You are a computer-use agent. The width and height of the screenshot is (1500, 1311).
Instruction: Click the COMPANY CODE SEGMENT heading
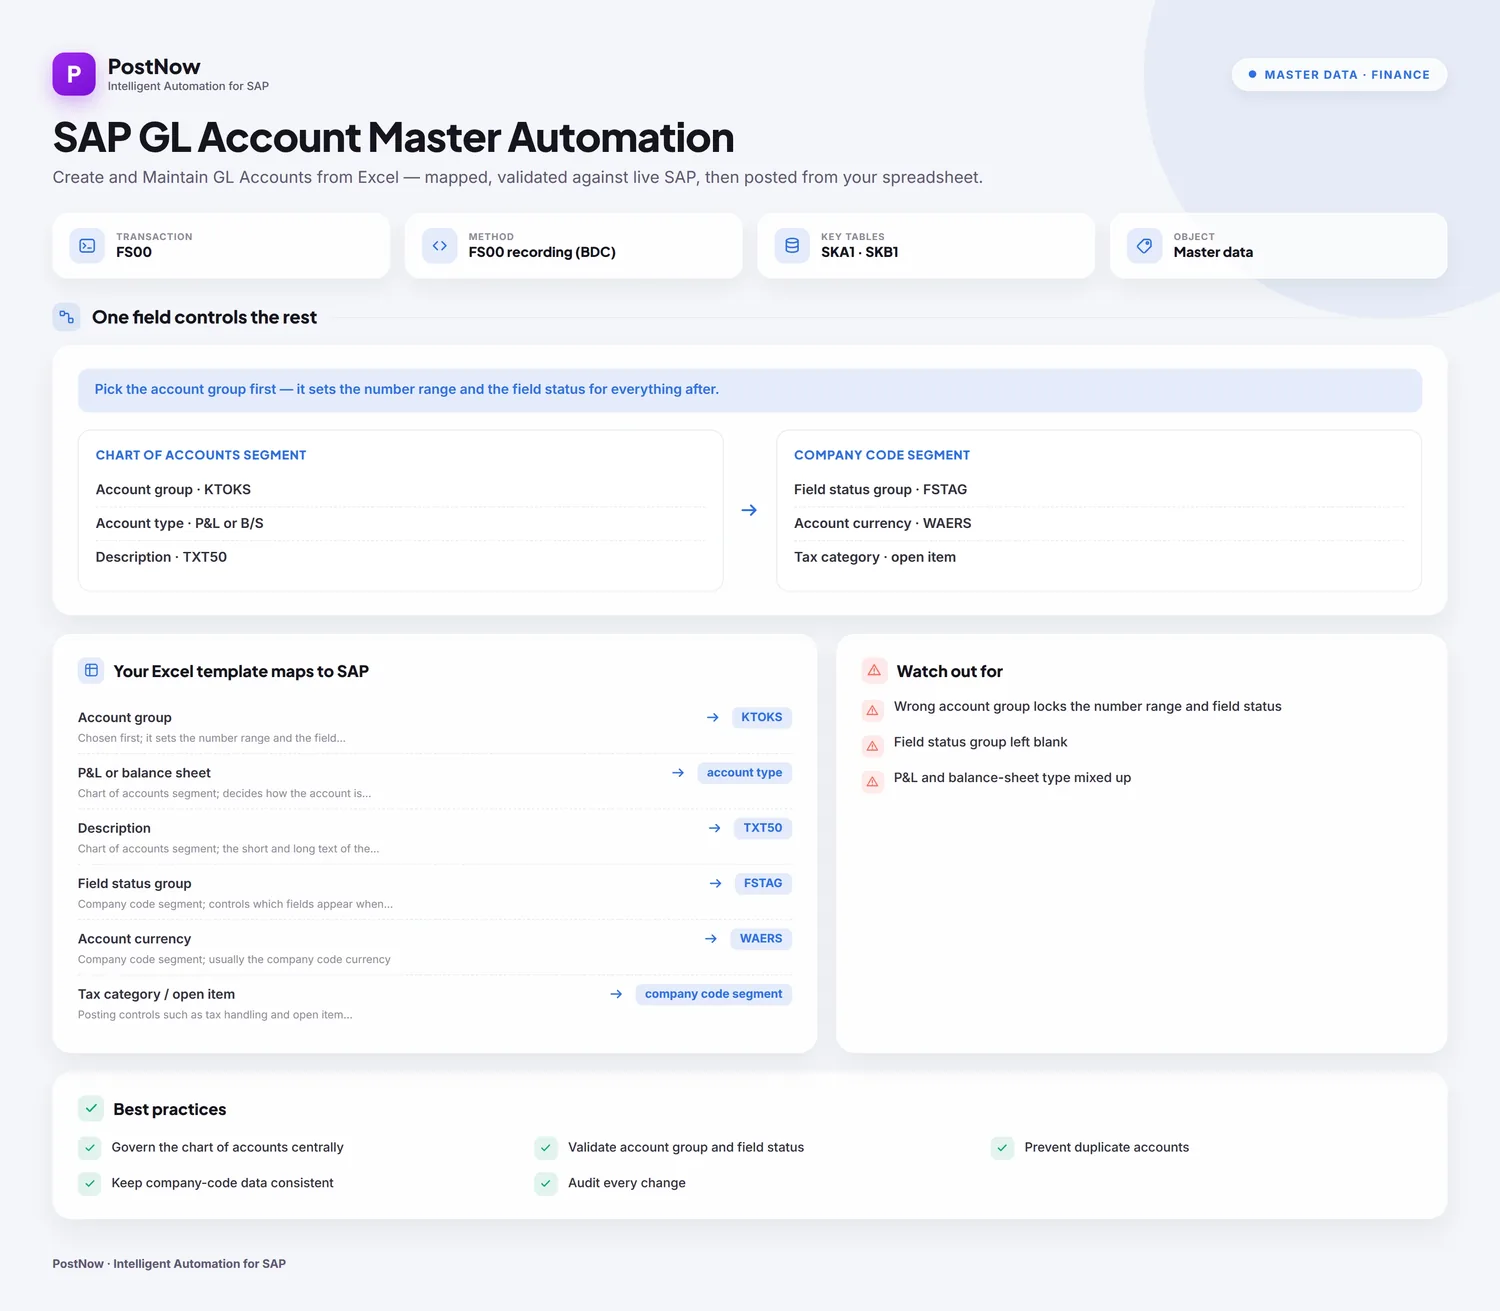click(x=882, y=455)
